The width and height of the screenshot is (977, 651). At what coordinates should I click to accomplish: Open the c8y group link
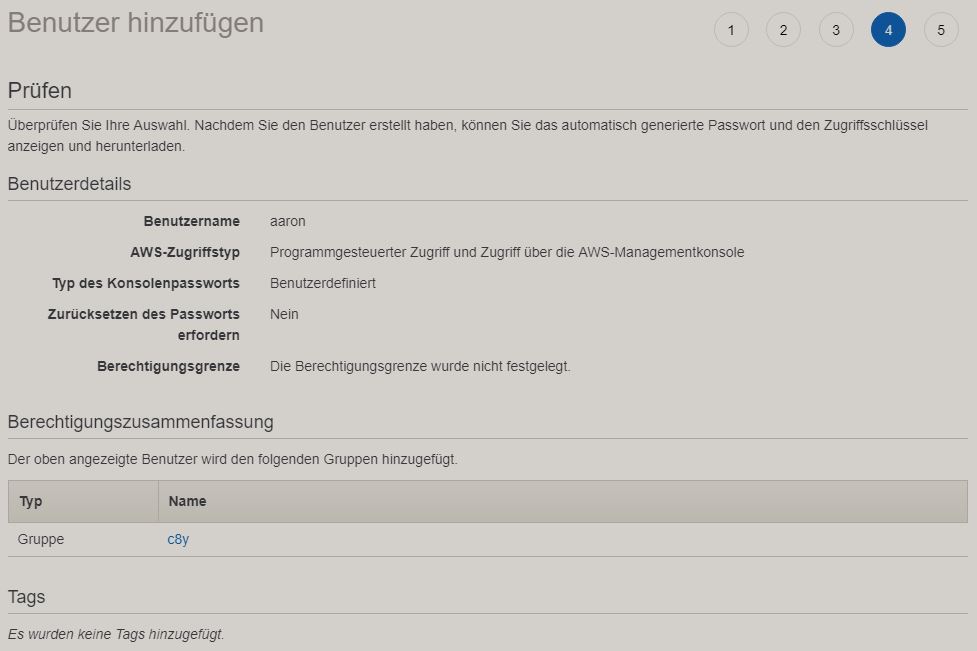(x=178, y=539)
